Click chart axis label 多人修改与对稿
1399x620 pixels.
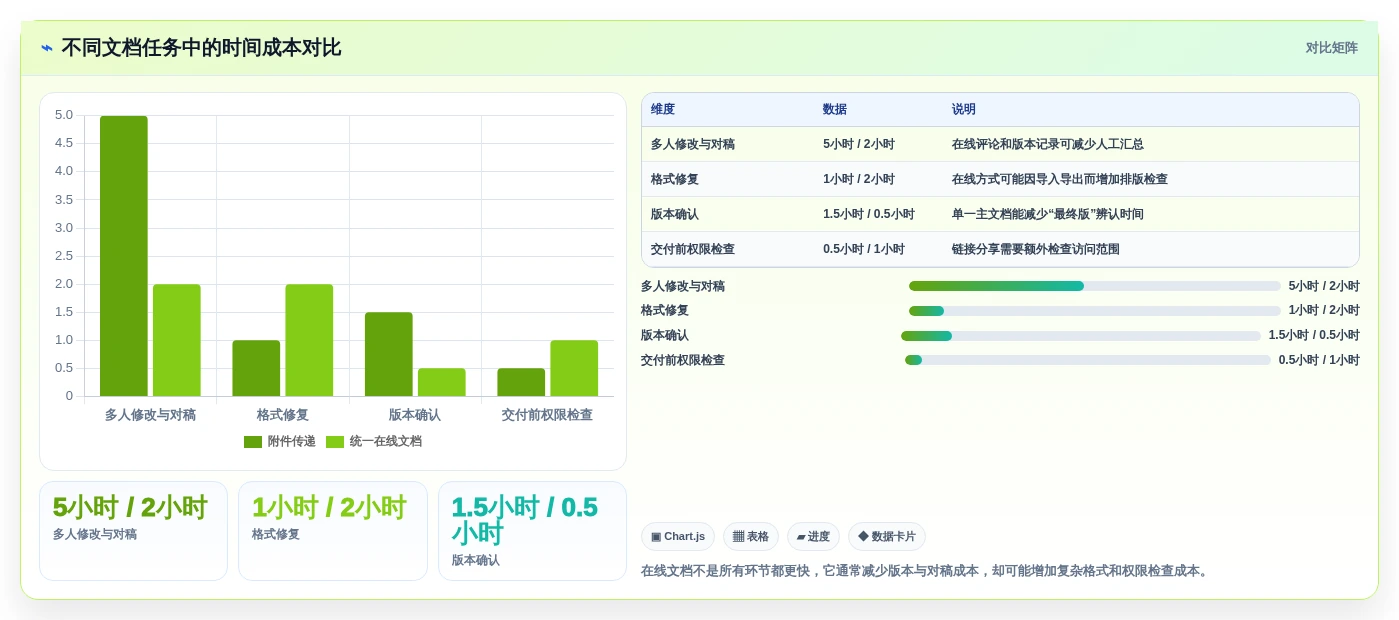pos(150,414)
